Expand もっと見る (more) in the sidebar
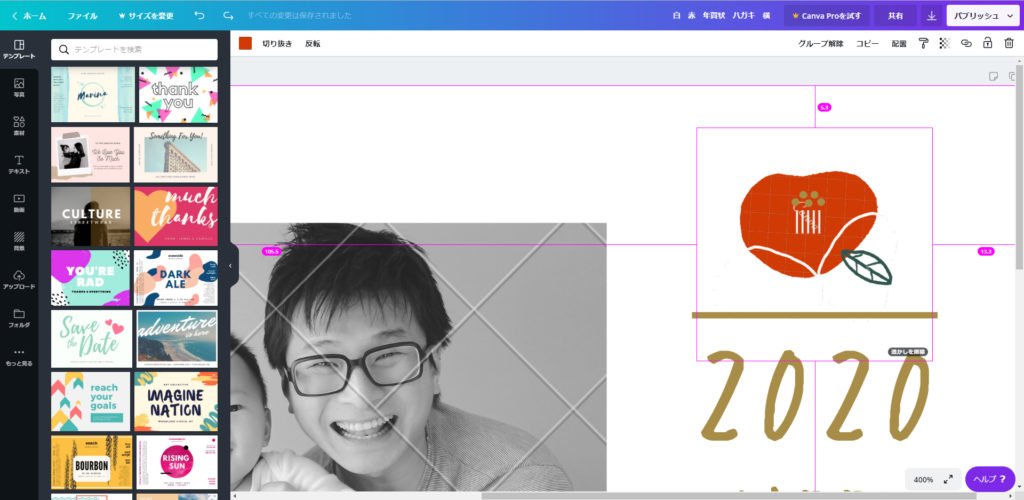Screen dimensions: 1024x500 tap(19, 356)
